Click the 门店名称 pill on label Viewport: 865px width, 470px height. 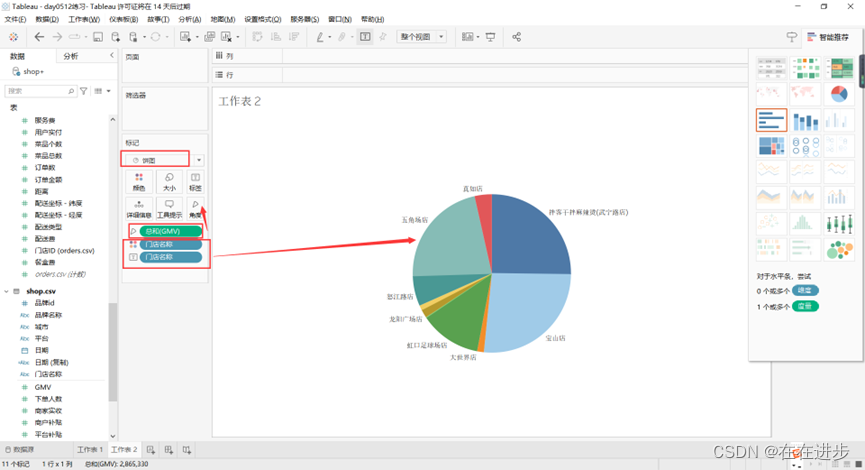[x=170, y=257]
